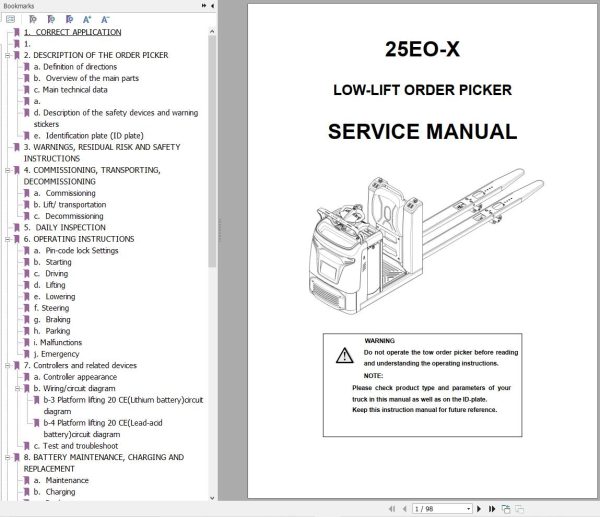The height and width of the screenshot is (517, 600).
Task: Open bookmark c. Decommissioning
Action: [x=68, y=216]
